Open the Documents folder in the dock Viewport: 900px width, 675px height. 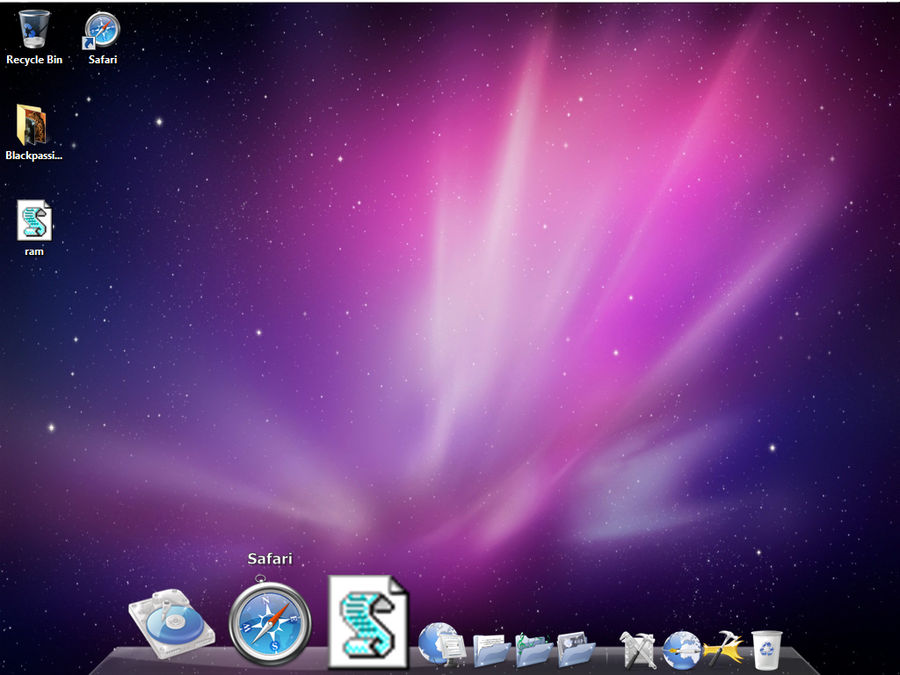(x=491, y=649)
